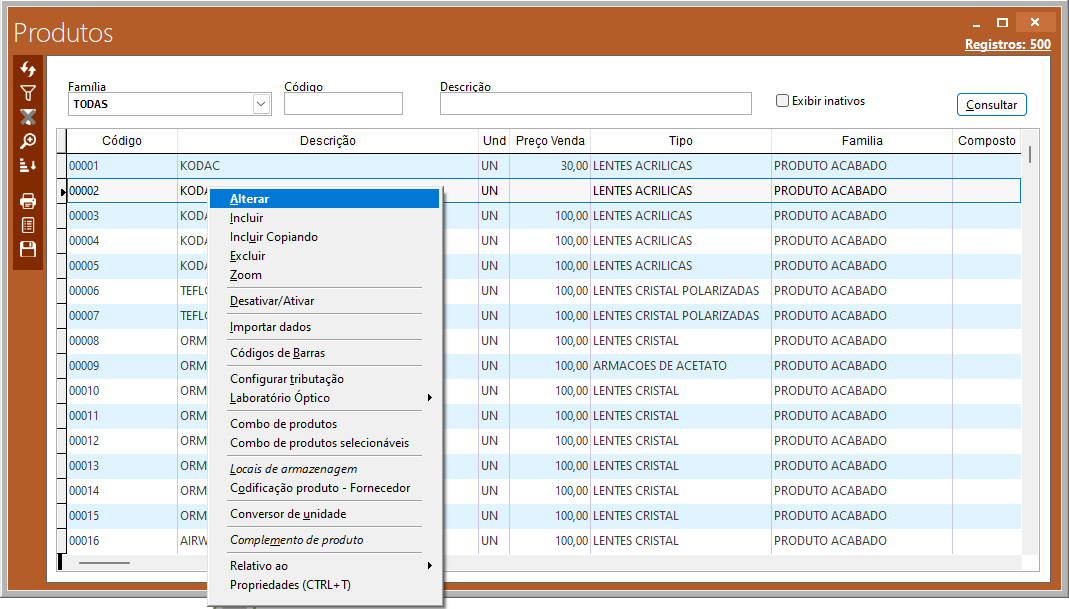1069x609 pixels.
Task: Open the Registros: 500 link
Action: click(x=1007, y=45)
